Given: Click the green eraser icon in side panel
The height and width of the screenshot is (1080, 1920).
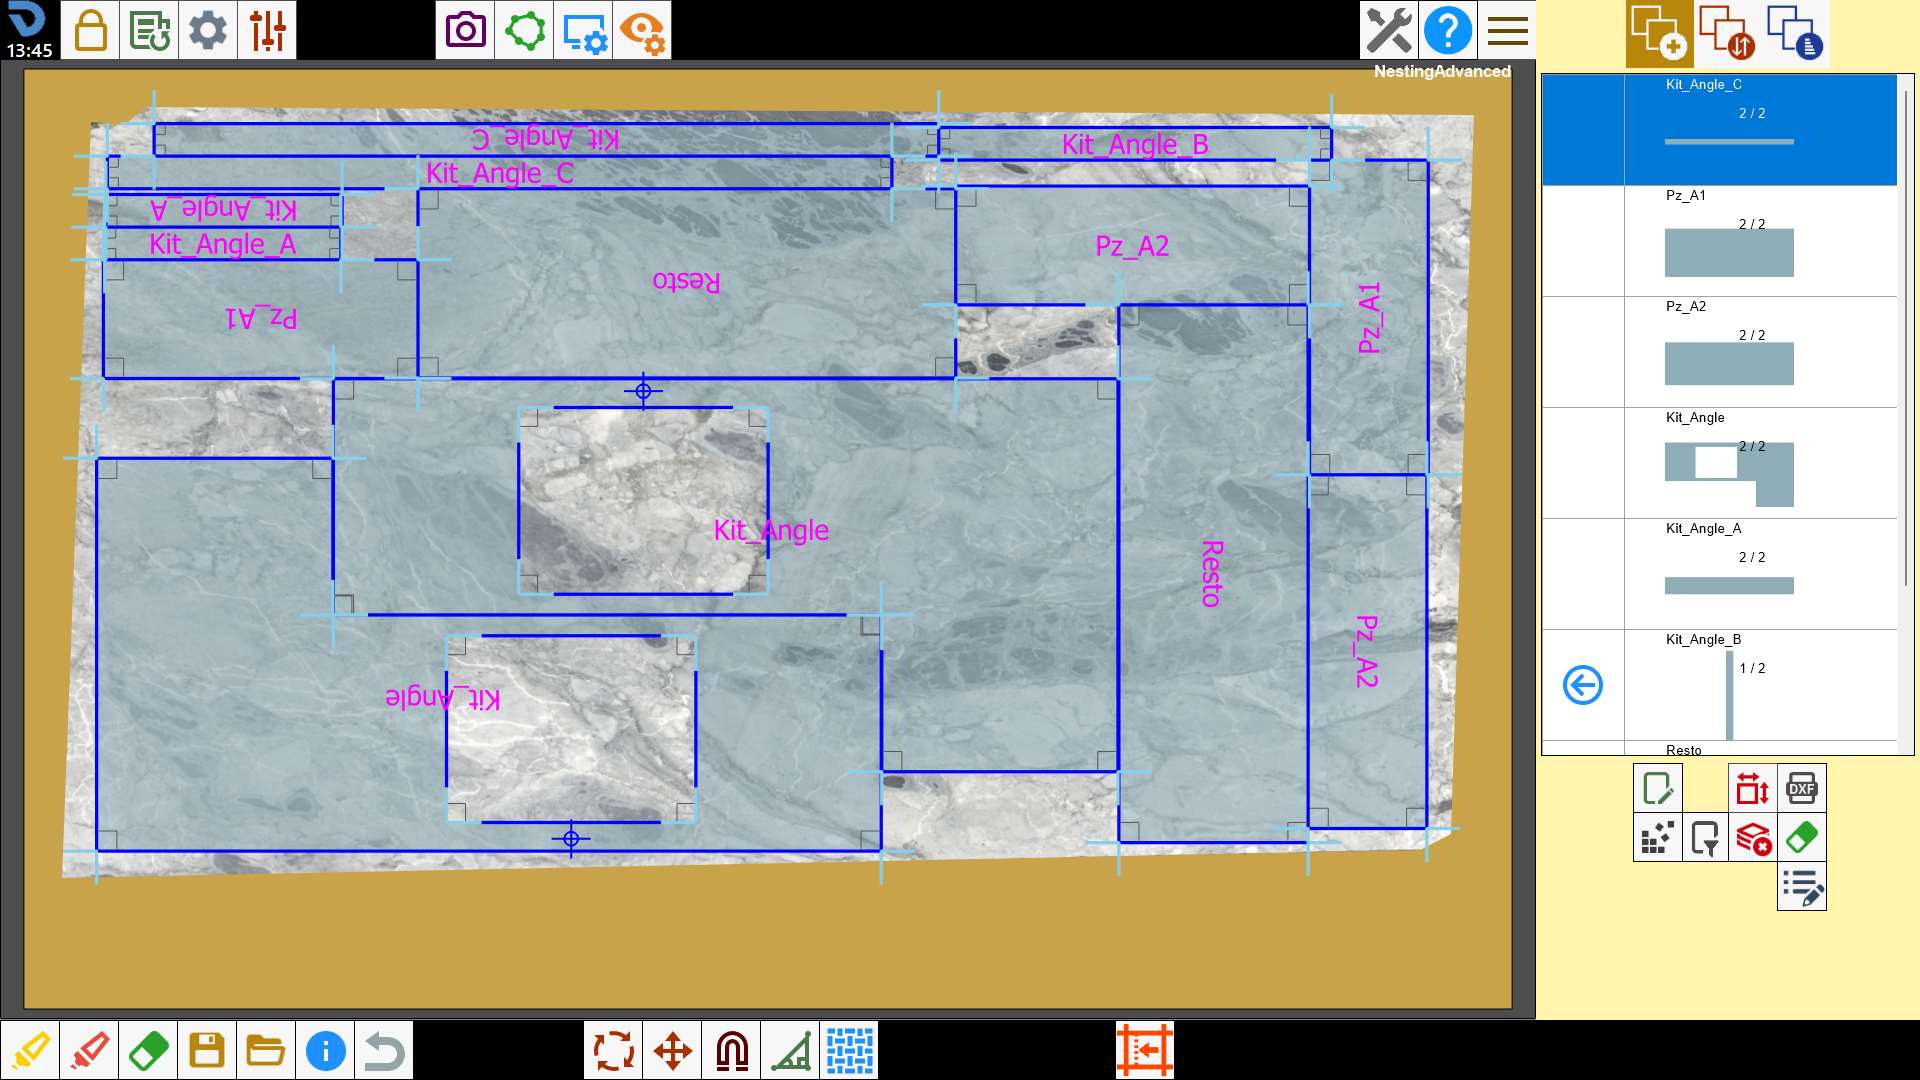Looking at the screenshot, I should click(x=1802, y=837).
